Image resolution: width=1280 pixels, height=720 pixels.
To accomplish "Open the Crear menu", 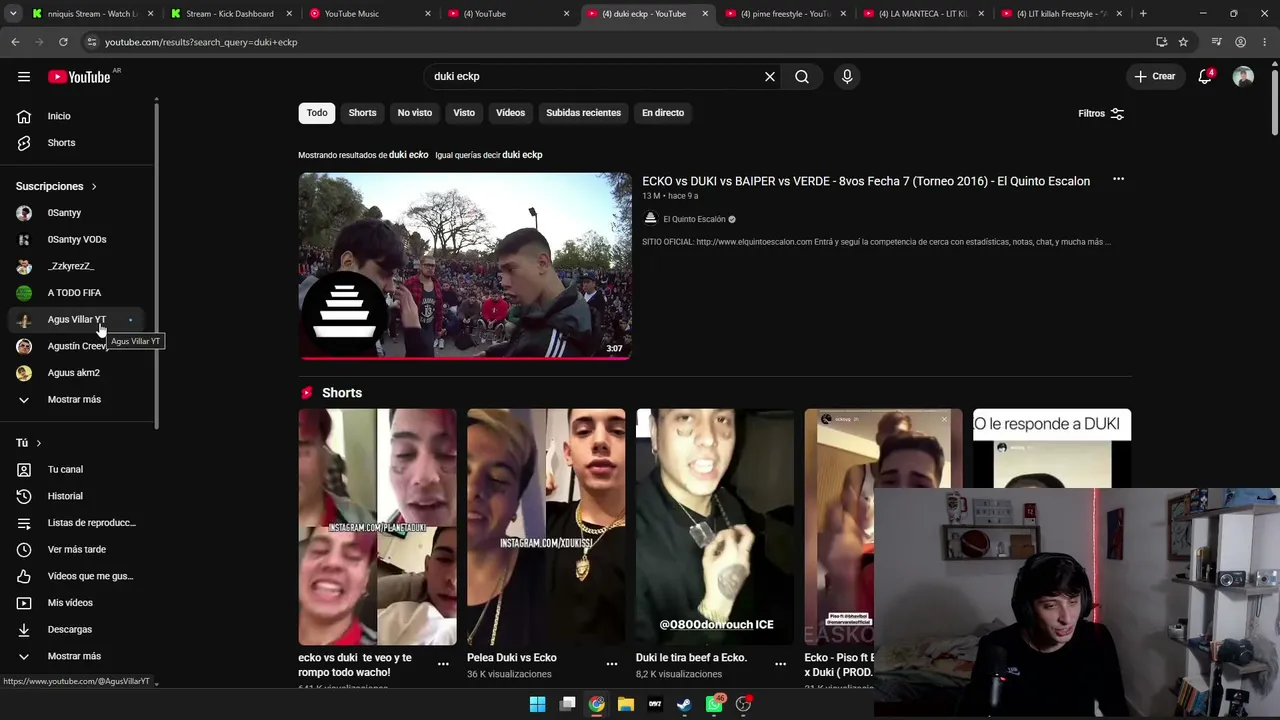I will (x=1155, y=77).
